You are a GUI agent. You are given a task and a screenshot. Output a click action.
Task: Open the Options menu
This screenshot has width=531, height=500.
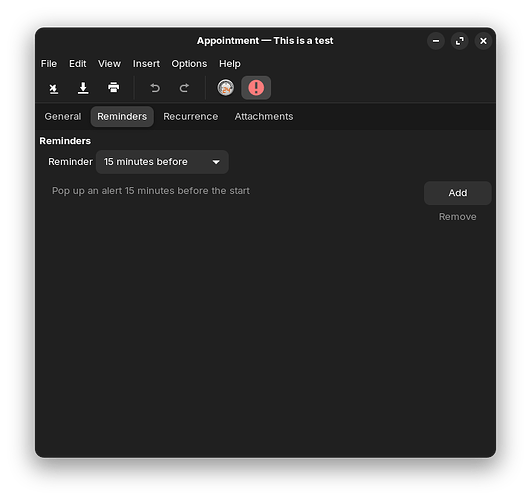(189, 64)
